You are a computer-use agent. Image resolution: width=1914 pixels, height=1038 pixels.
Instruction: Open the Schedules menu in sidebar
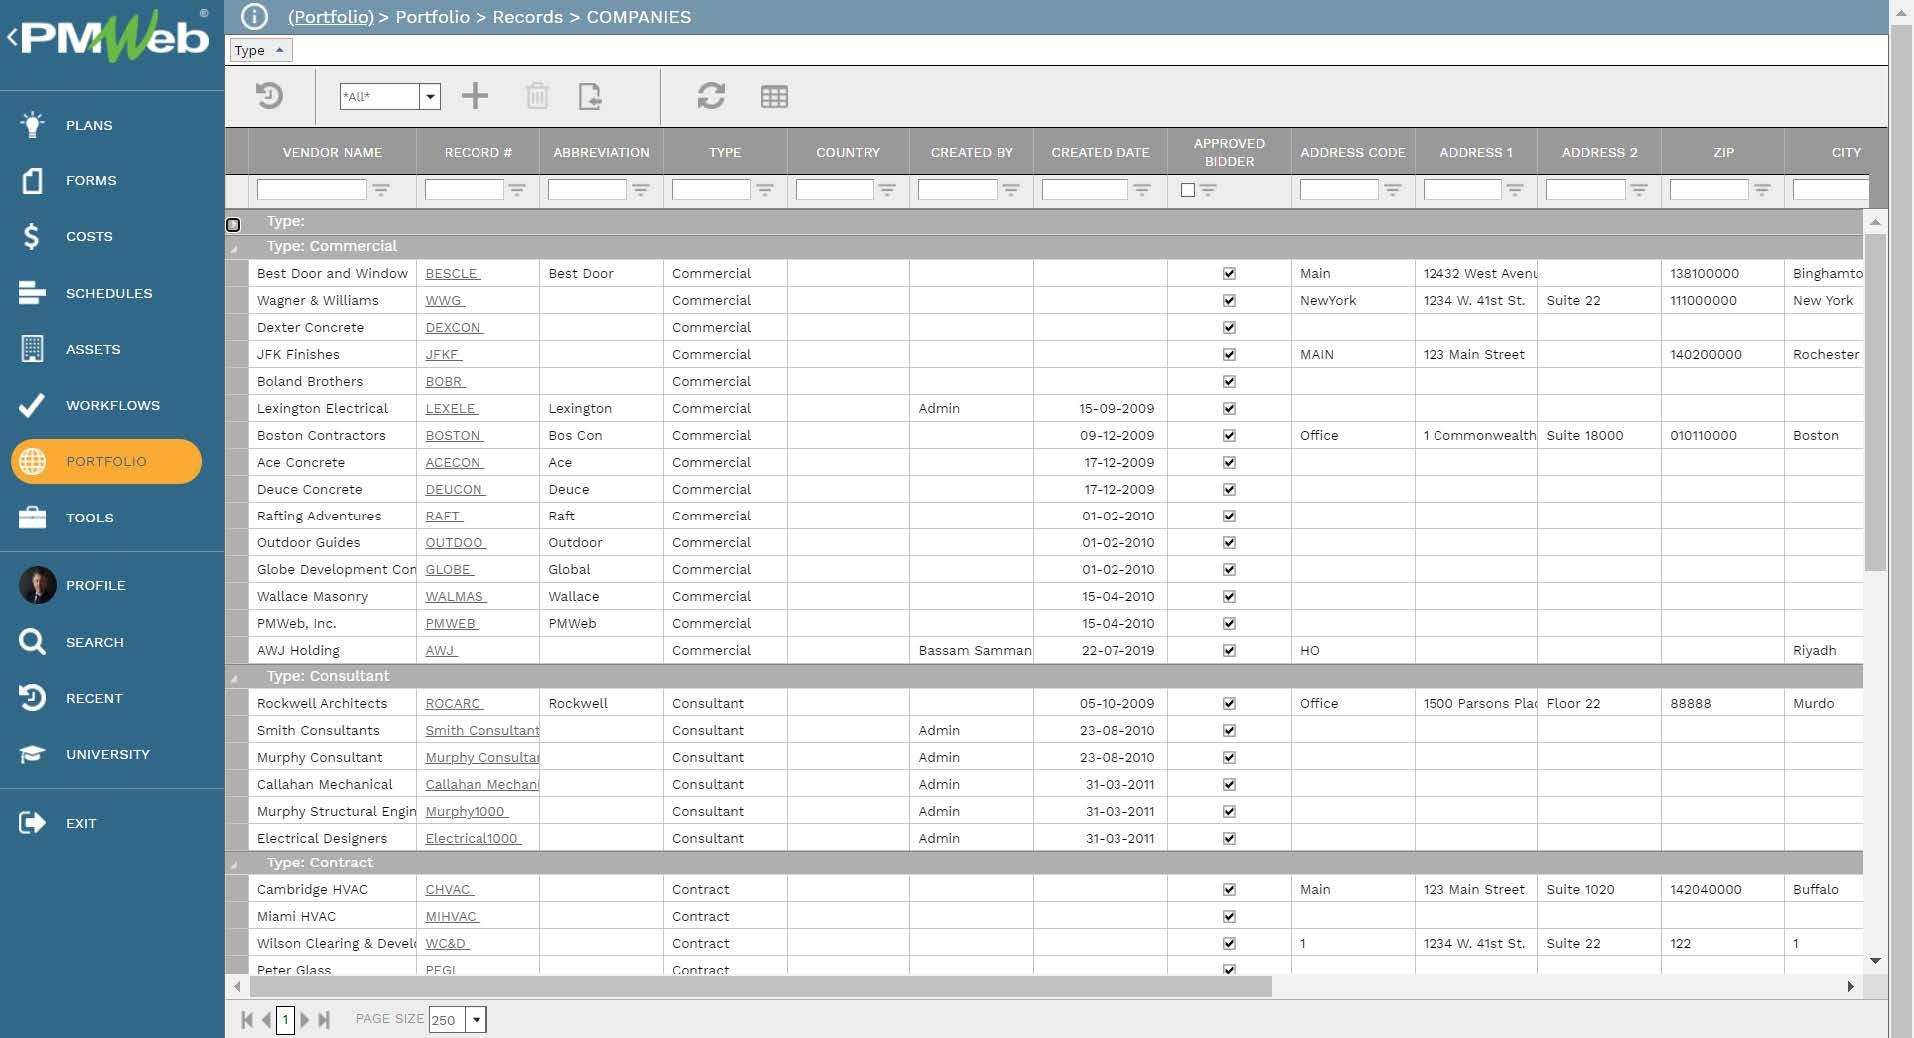click(109, 293)
